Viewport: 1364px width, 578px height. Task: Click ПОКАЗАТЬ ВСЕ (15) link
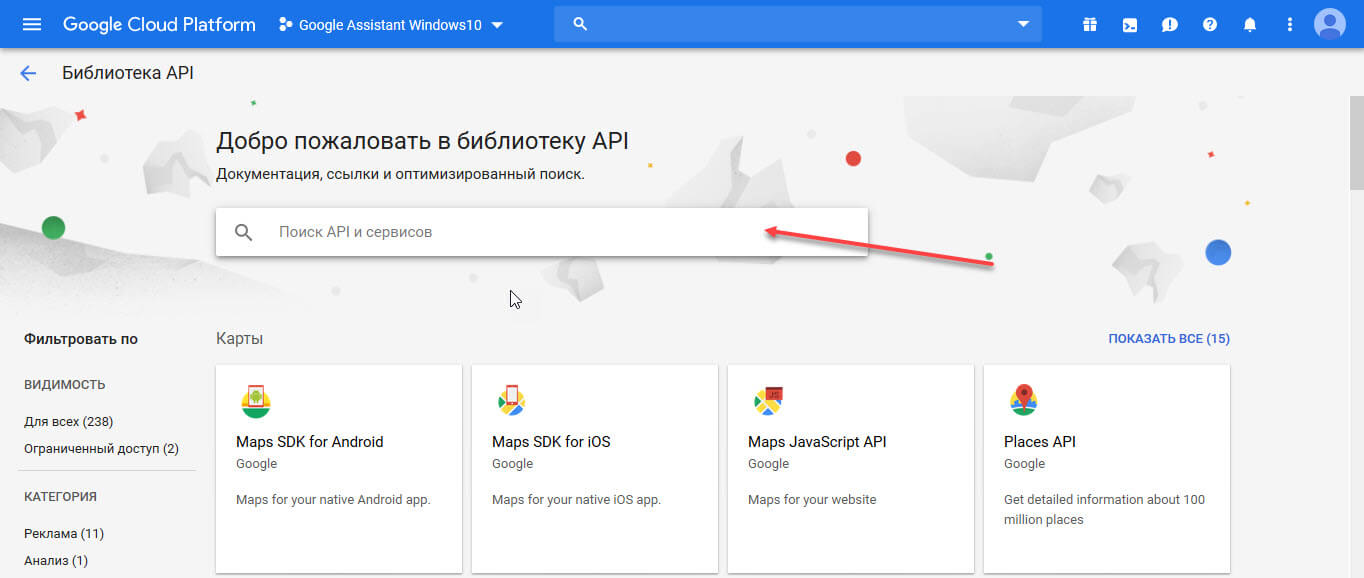click(1169, 339)
